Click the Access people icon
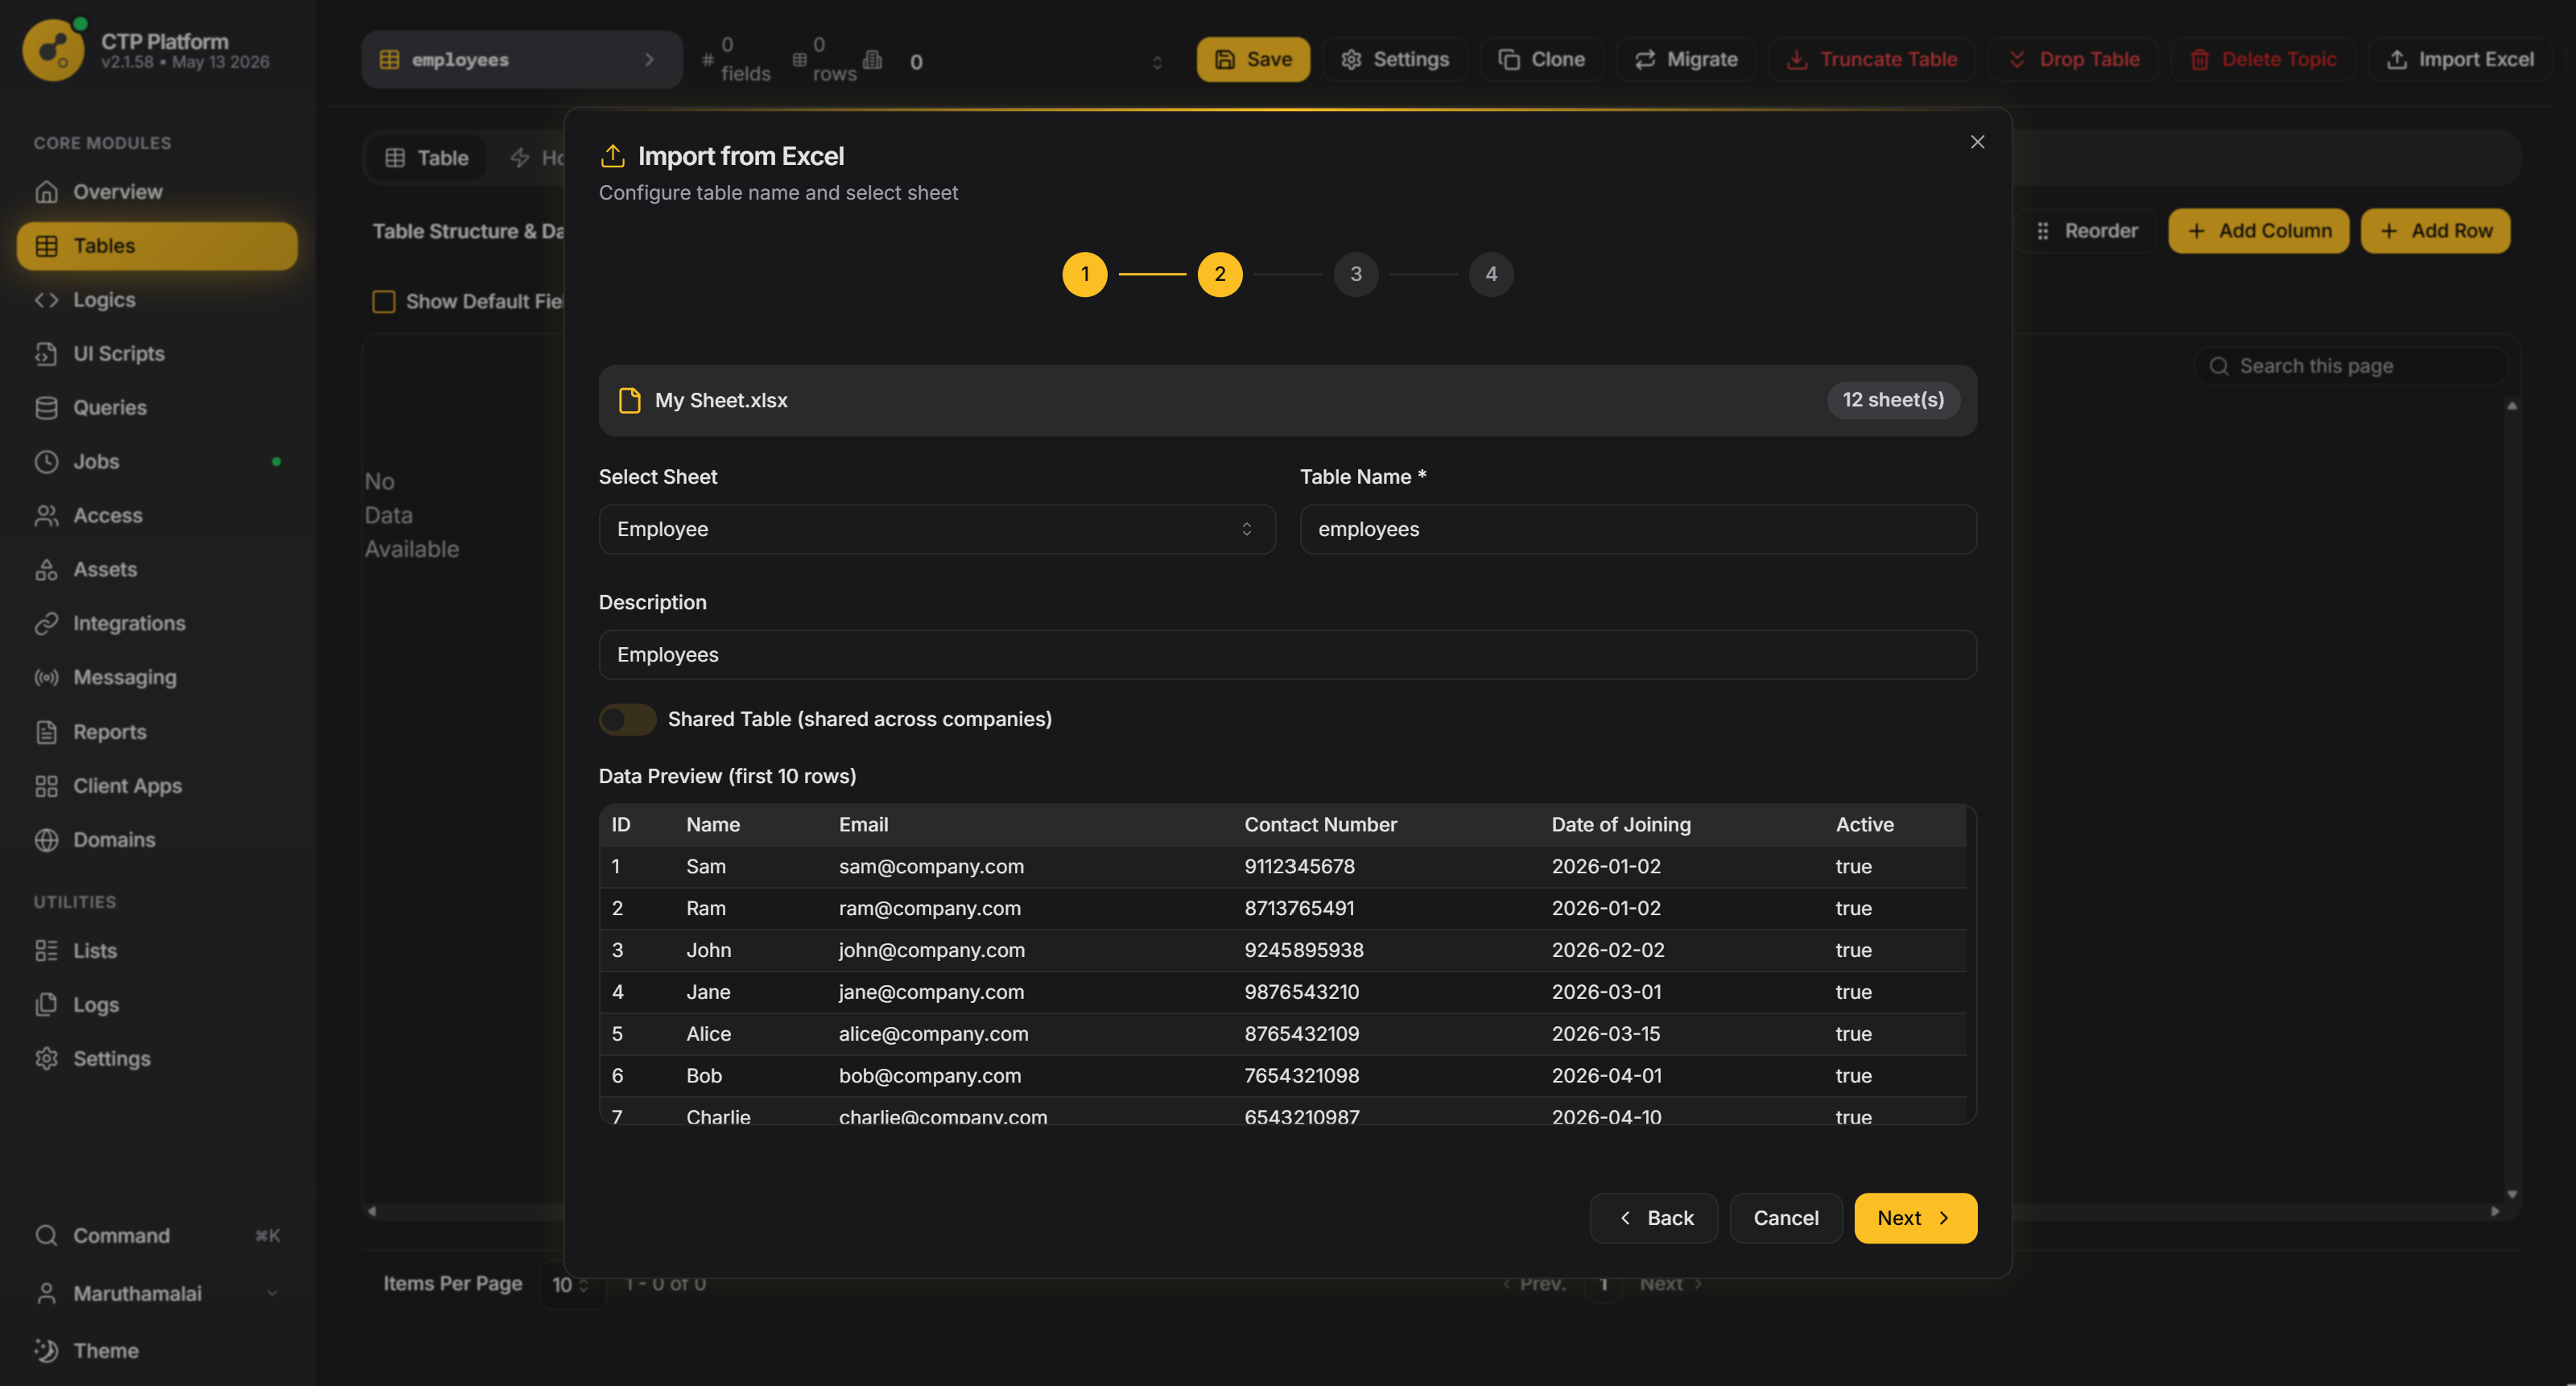The width and height of the screenshot is (2576, 1386). 46,515
